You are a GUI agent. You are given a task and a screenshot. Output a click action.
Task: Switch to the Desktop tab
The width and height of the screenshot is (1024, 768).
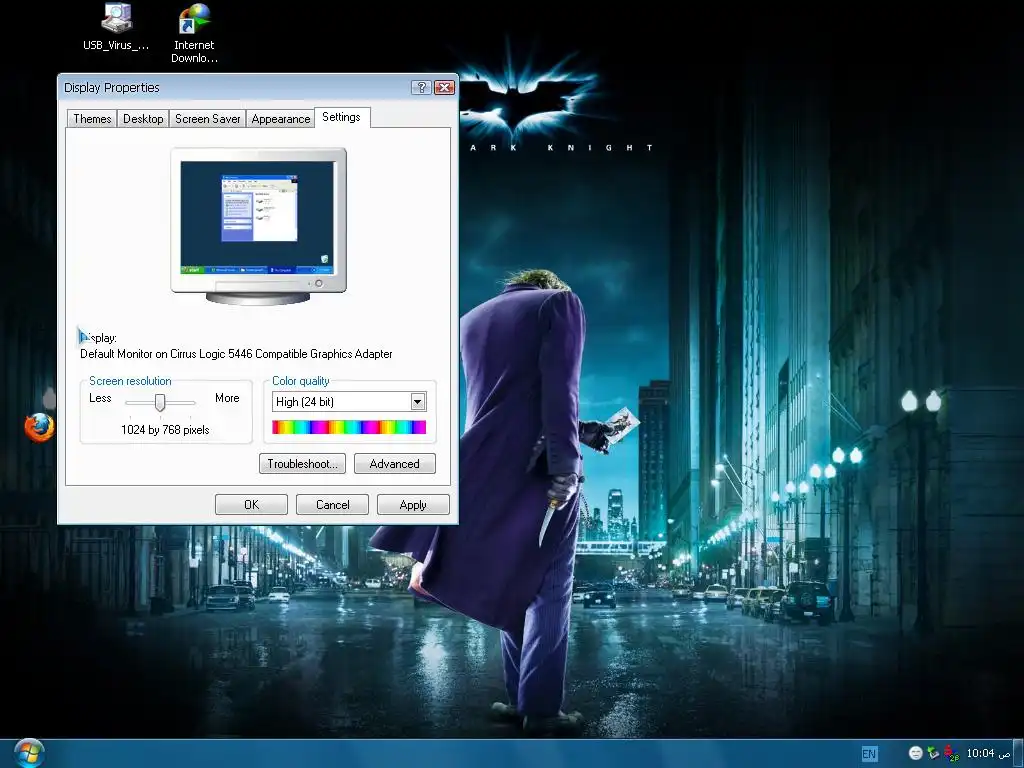(143, 119)
